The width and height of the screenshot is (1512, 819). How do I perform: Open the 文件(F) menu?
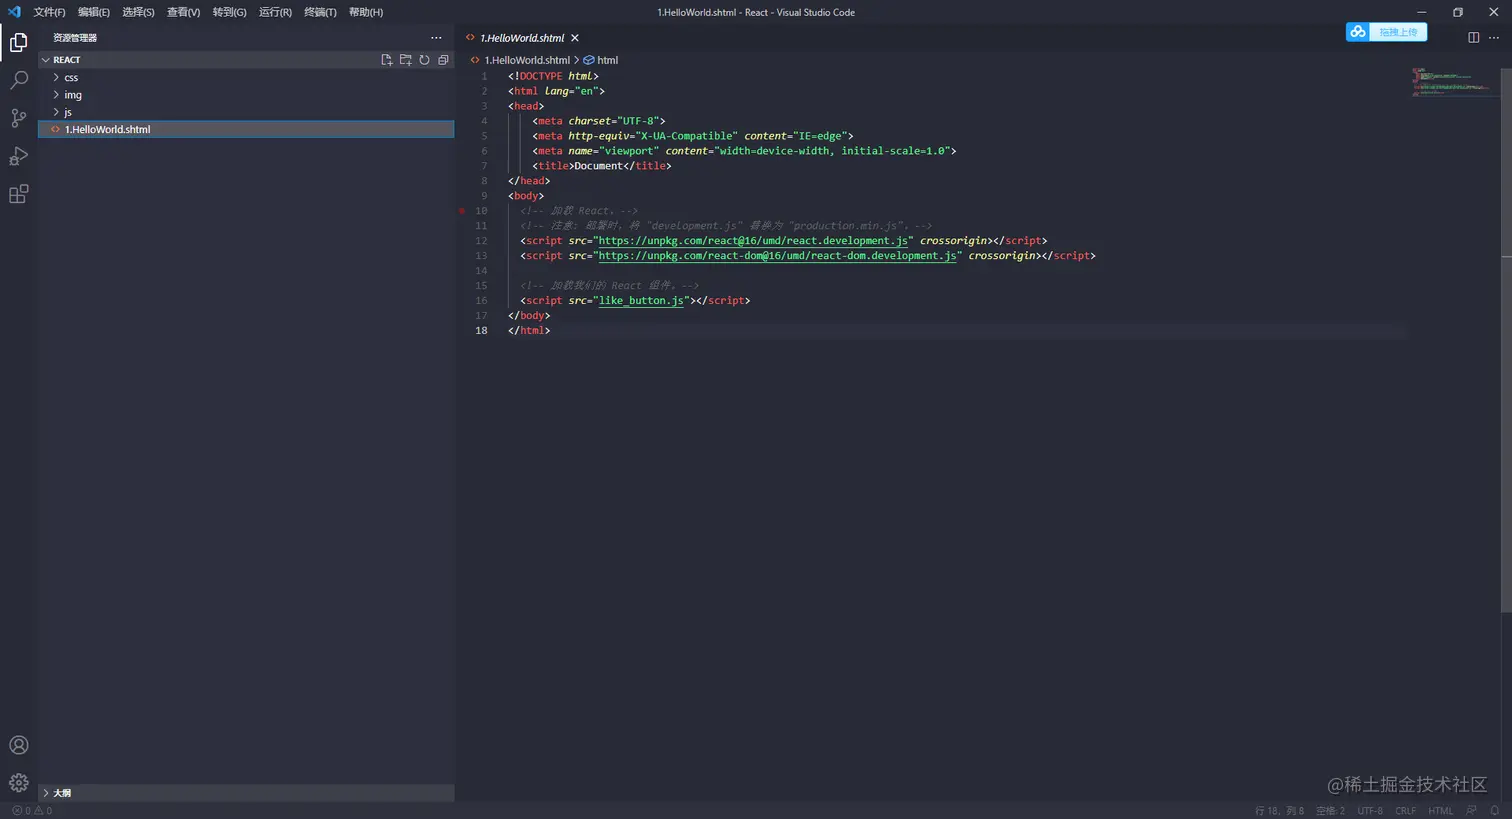[49, 12]
